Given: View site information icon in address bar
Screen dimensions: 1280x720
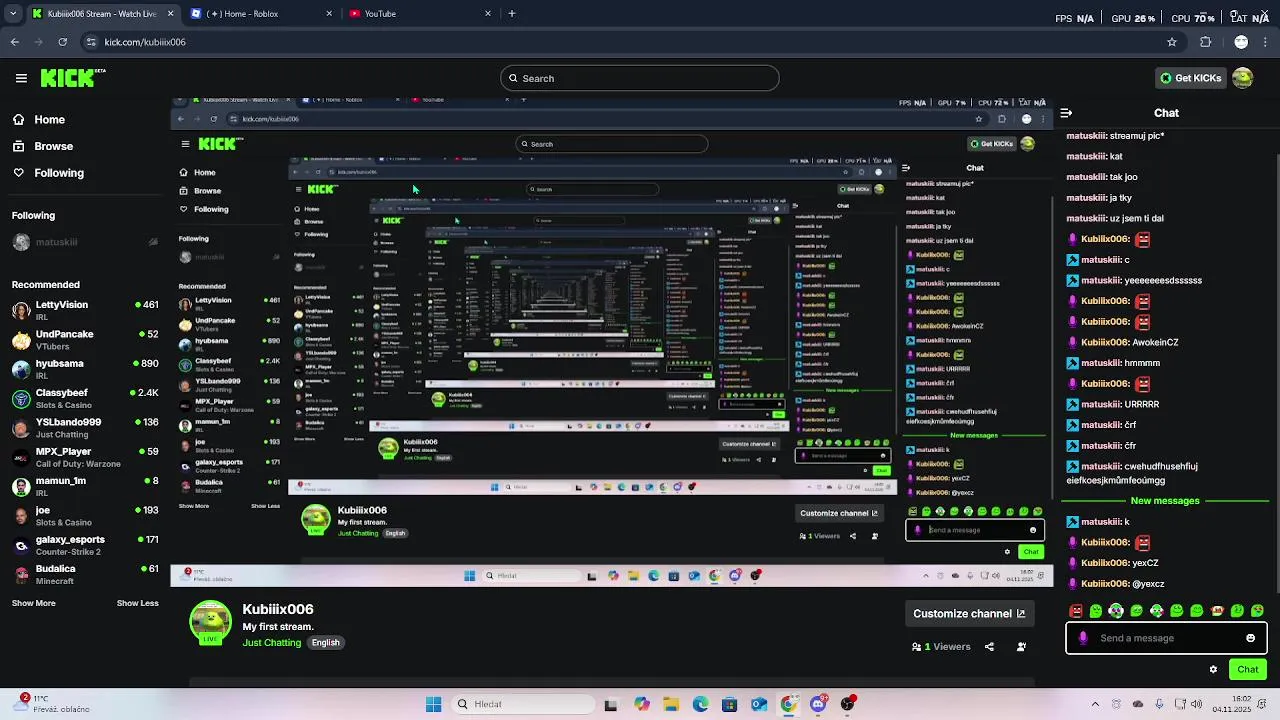Looking at the screenshot, I should 91,42.
